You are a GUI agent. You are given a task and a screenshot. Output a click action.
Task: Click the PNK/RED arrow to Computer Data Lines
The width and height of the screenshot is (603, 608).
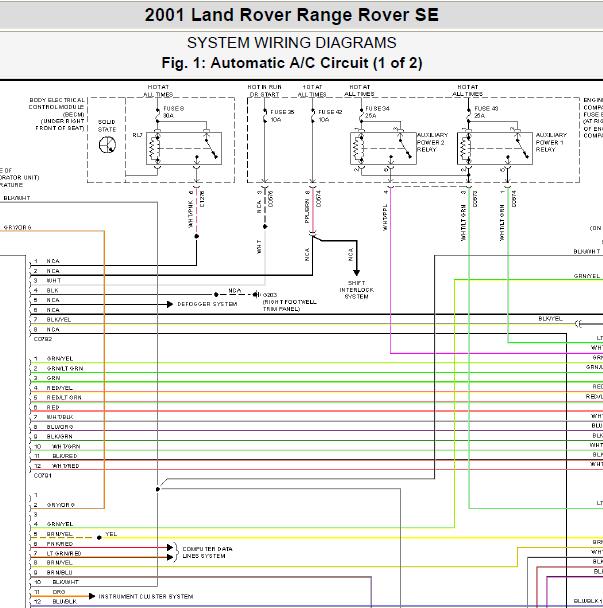click(x=170, y=548)
